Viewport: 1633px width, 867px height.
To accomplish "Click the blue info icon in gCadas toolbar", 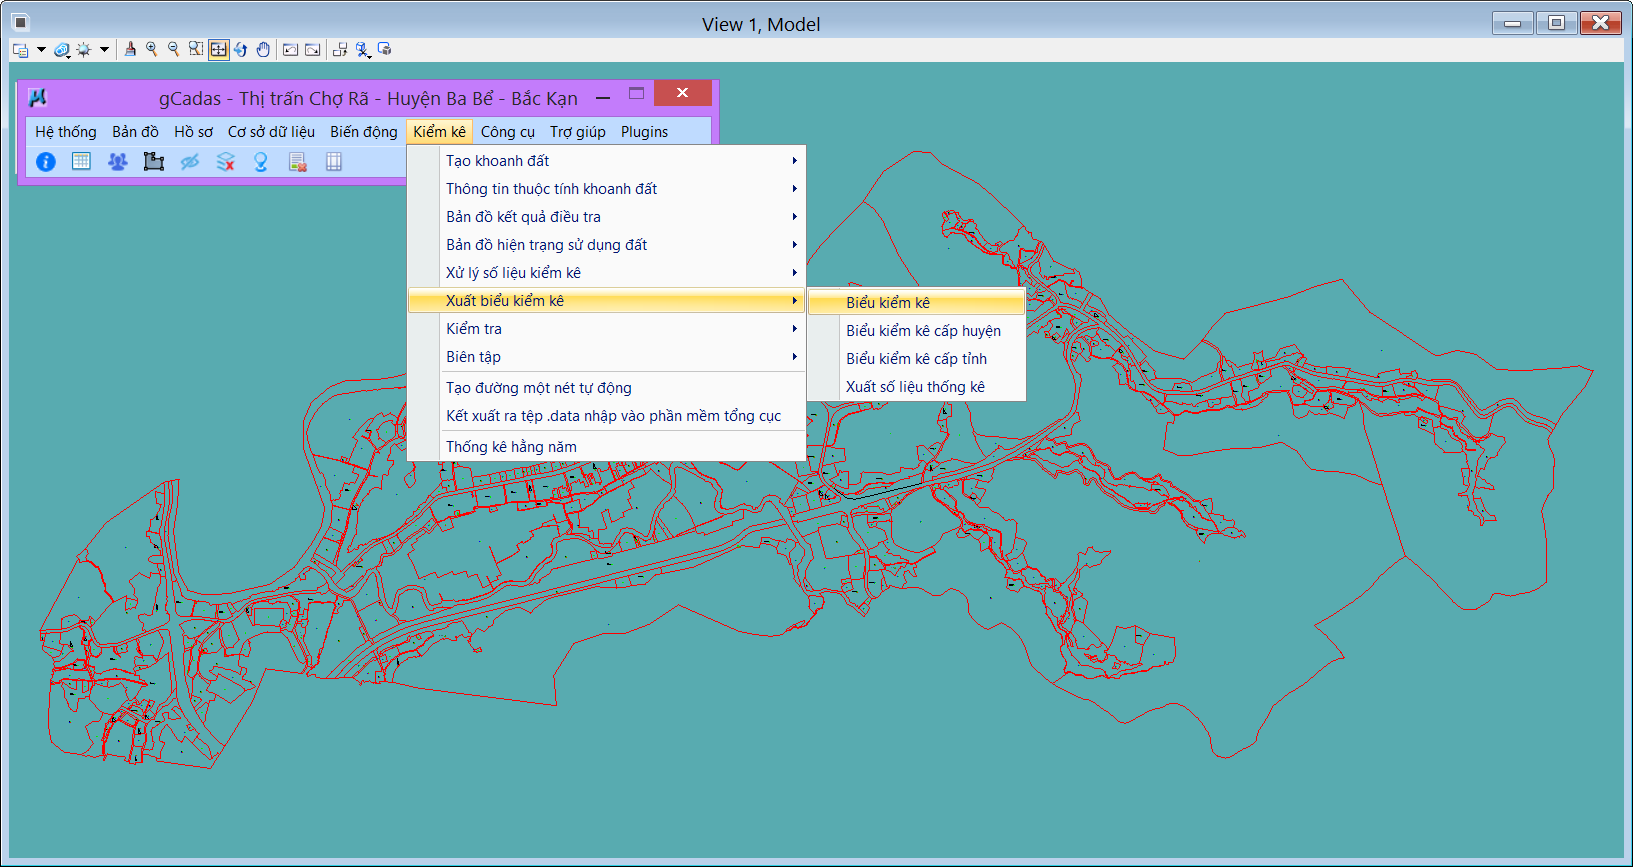I will [x=46, y=162].
